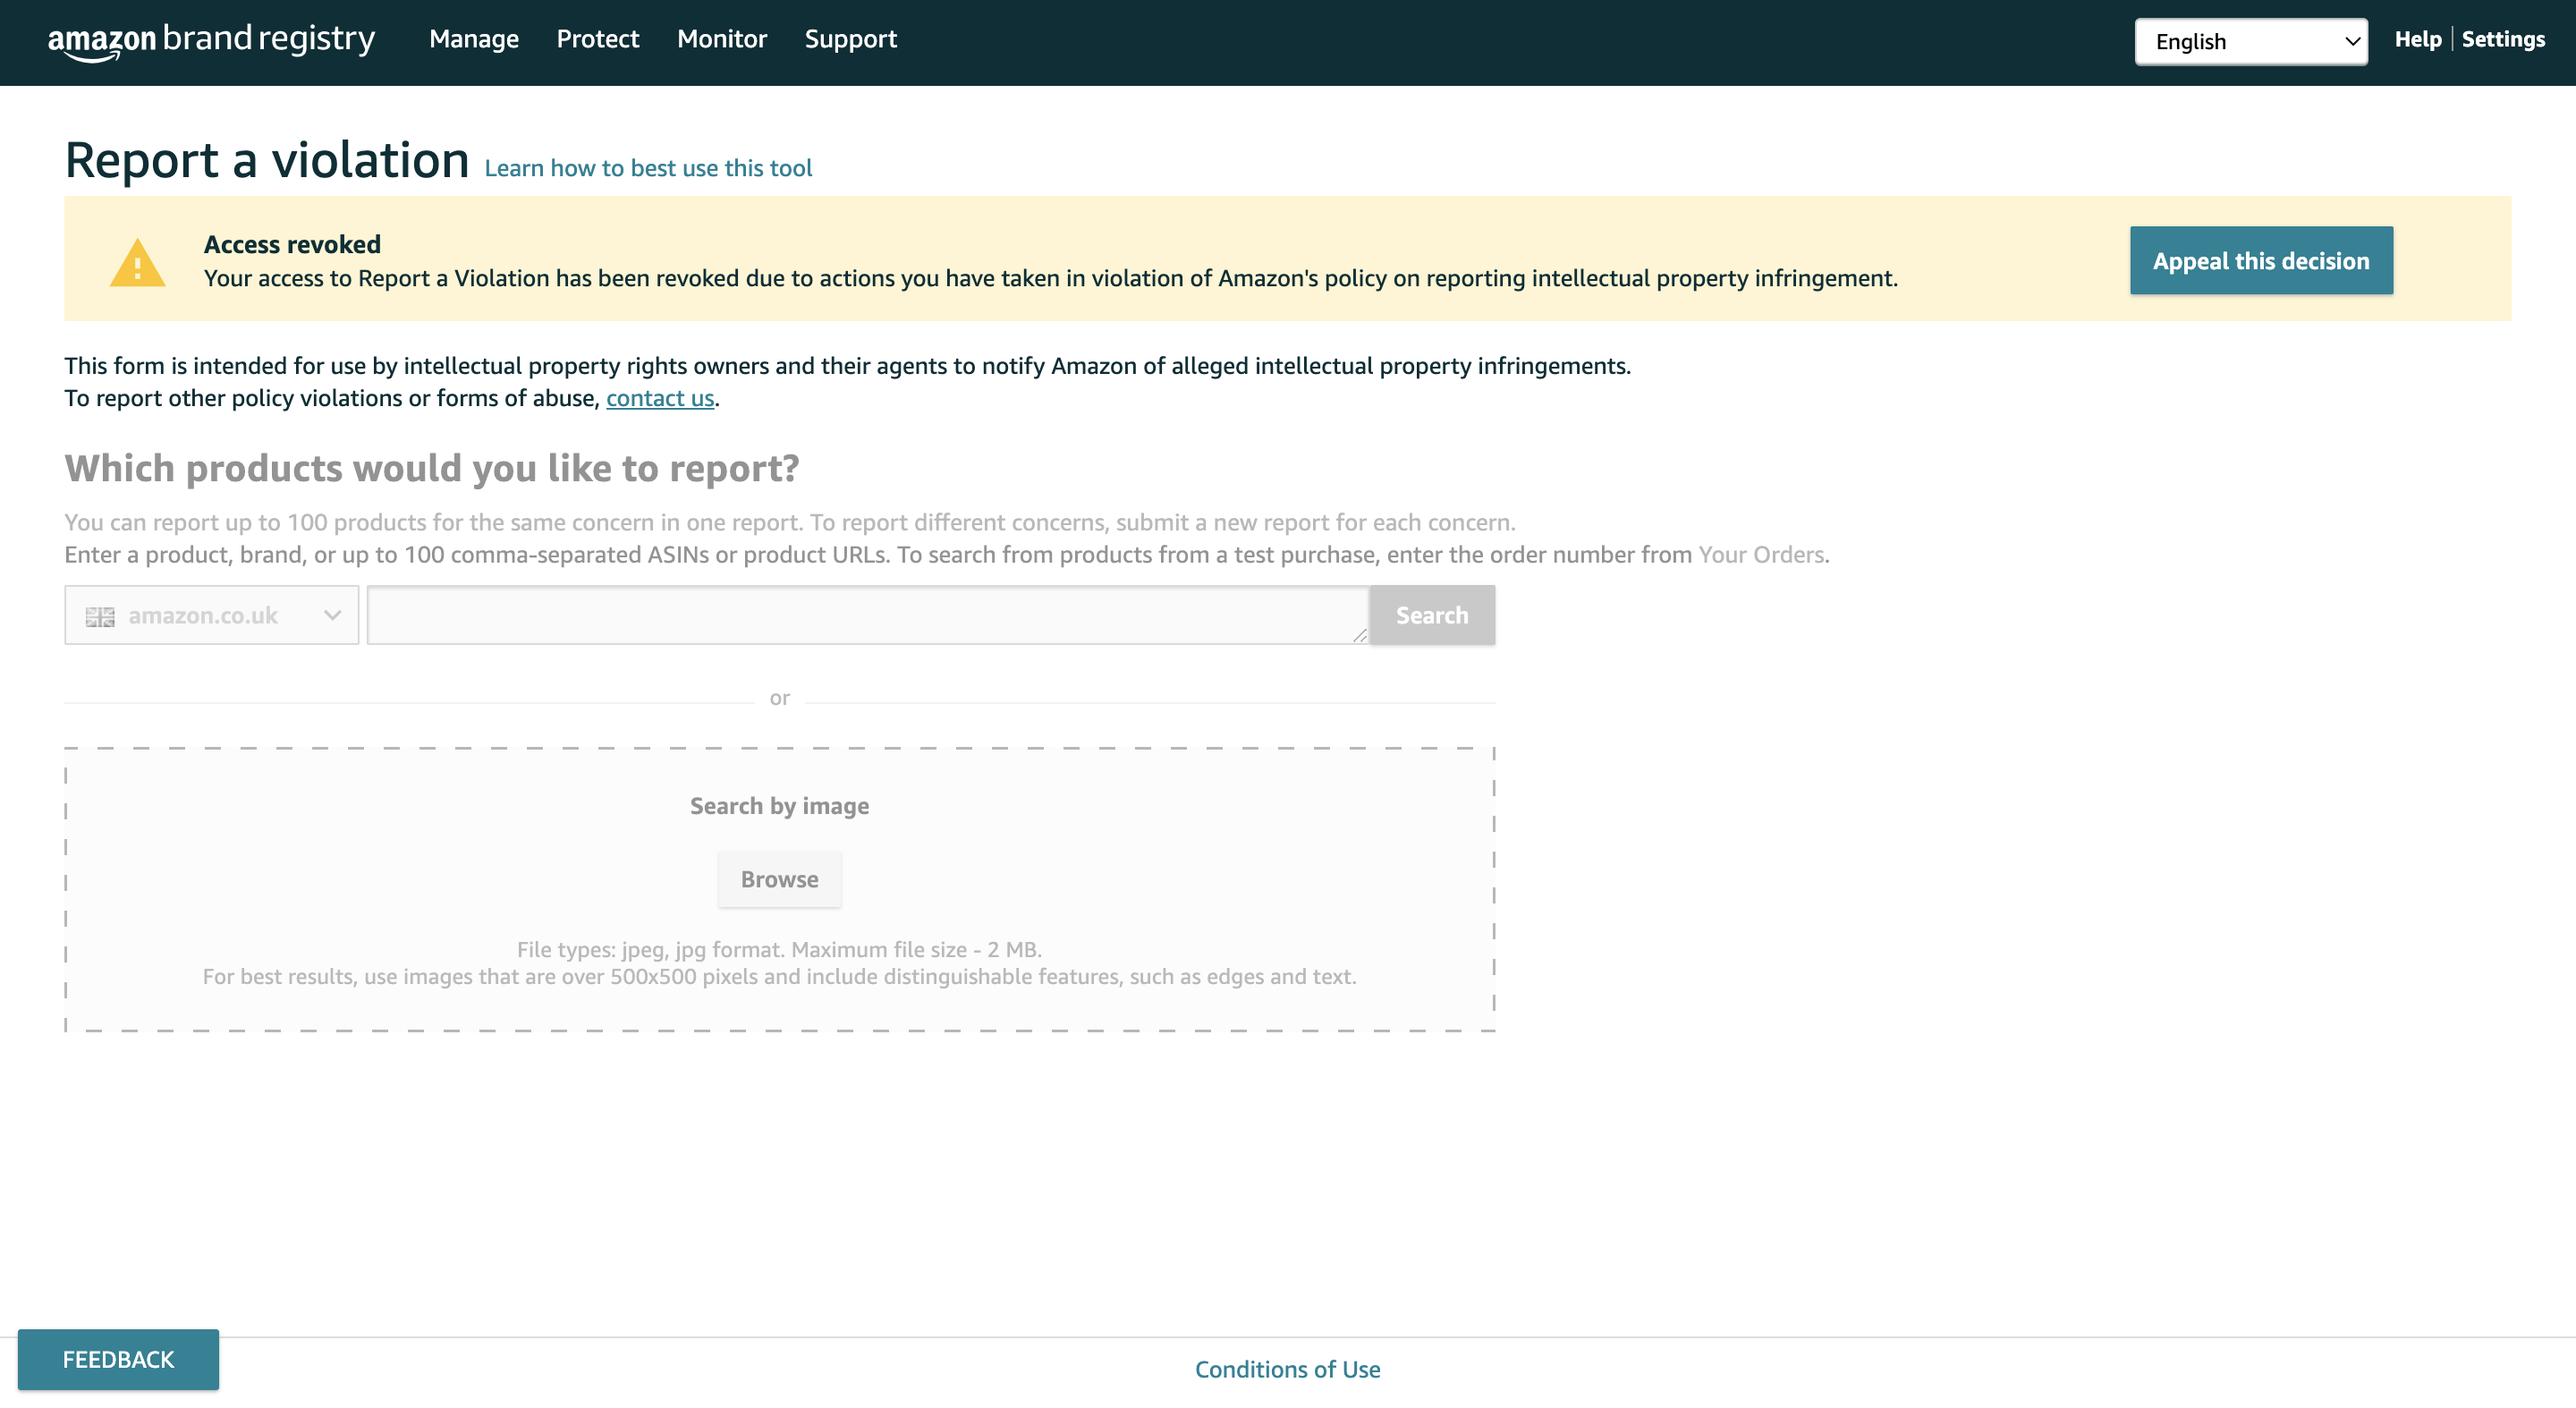Image resolution: width=2576 pixels, height=1408 pixels.
Task: Open the FEEDBACK button
Action: 118,1359
